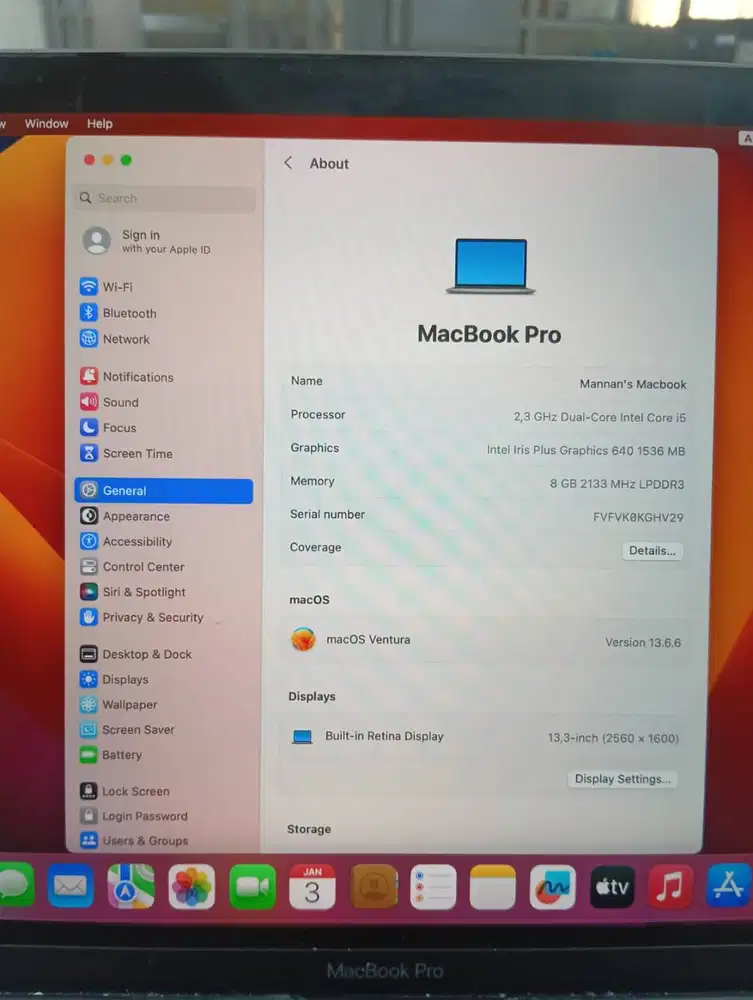Launch FaceTime from the Dock
The width and height of the screenshot is (753, 1000).
(x=252, y=886)
